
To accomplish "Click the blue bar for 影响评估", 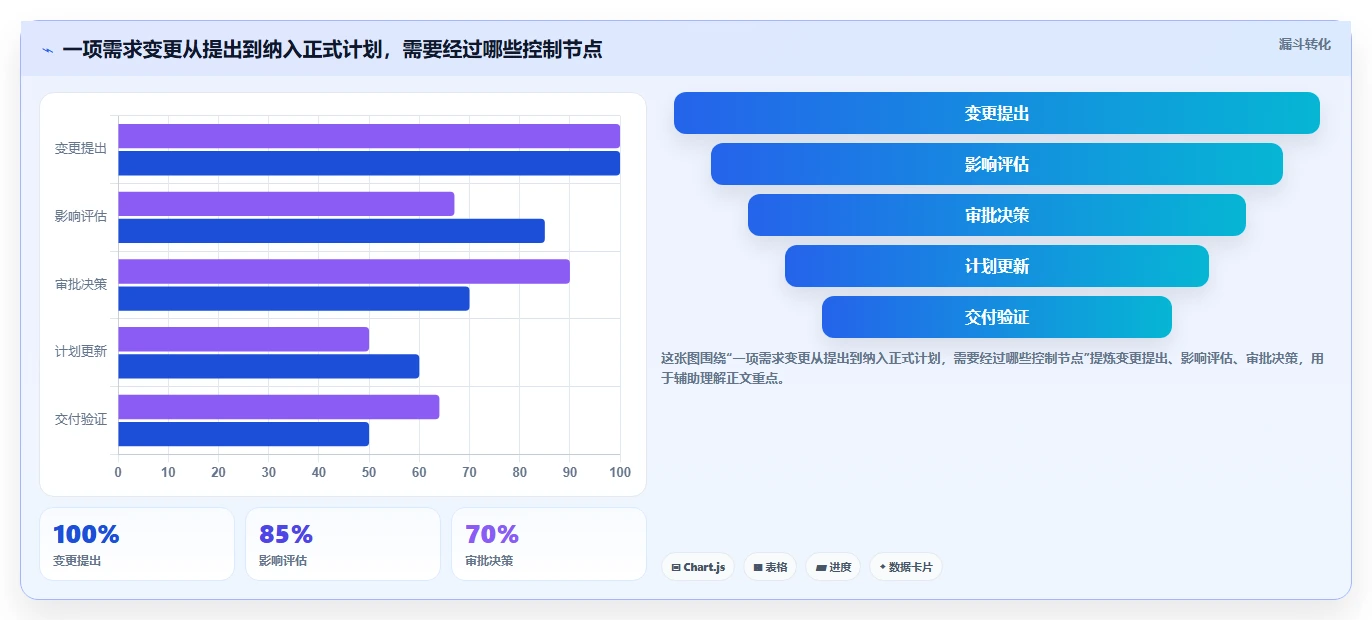I will point(331,231).
